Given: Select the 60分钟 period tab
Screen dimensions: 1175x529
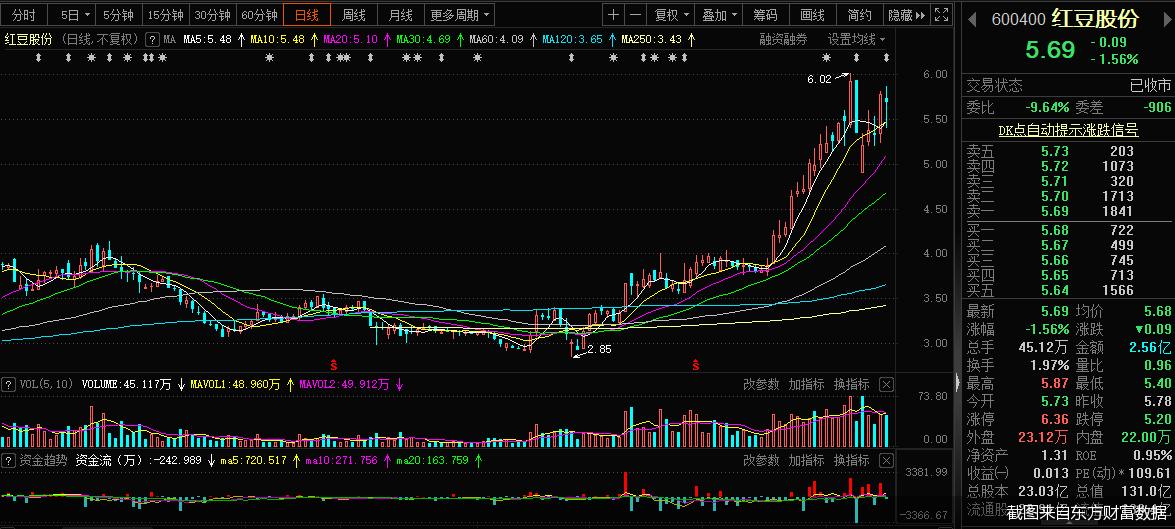Looking at the screenshot, I should click(x=259, y=15).
